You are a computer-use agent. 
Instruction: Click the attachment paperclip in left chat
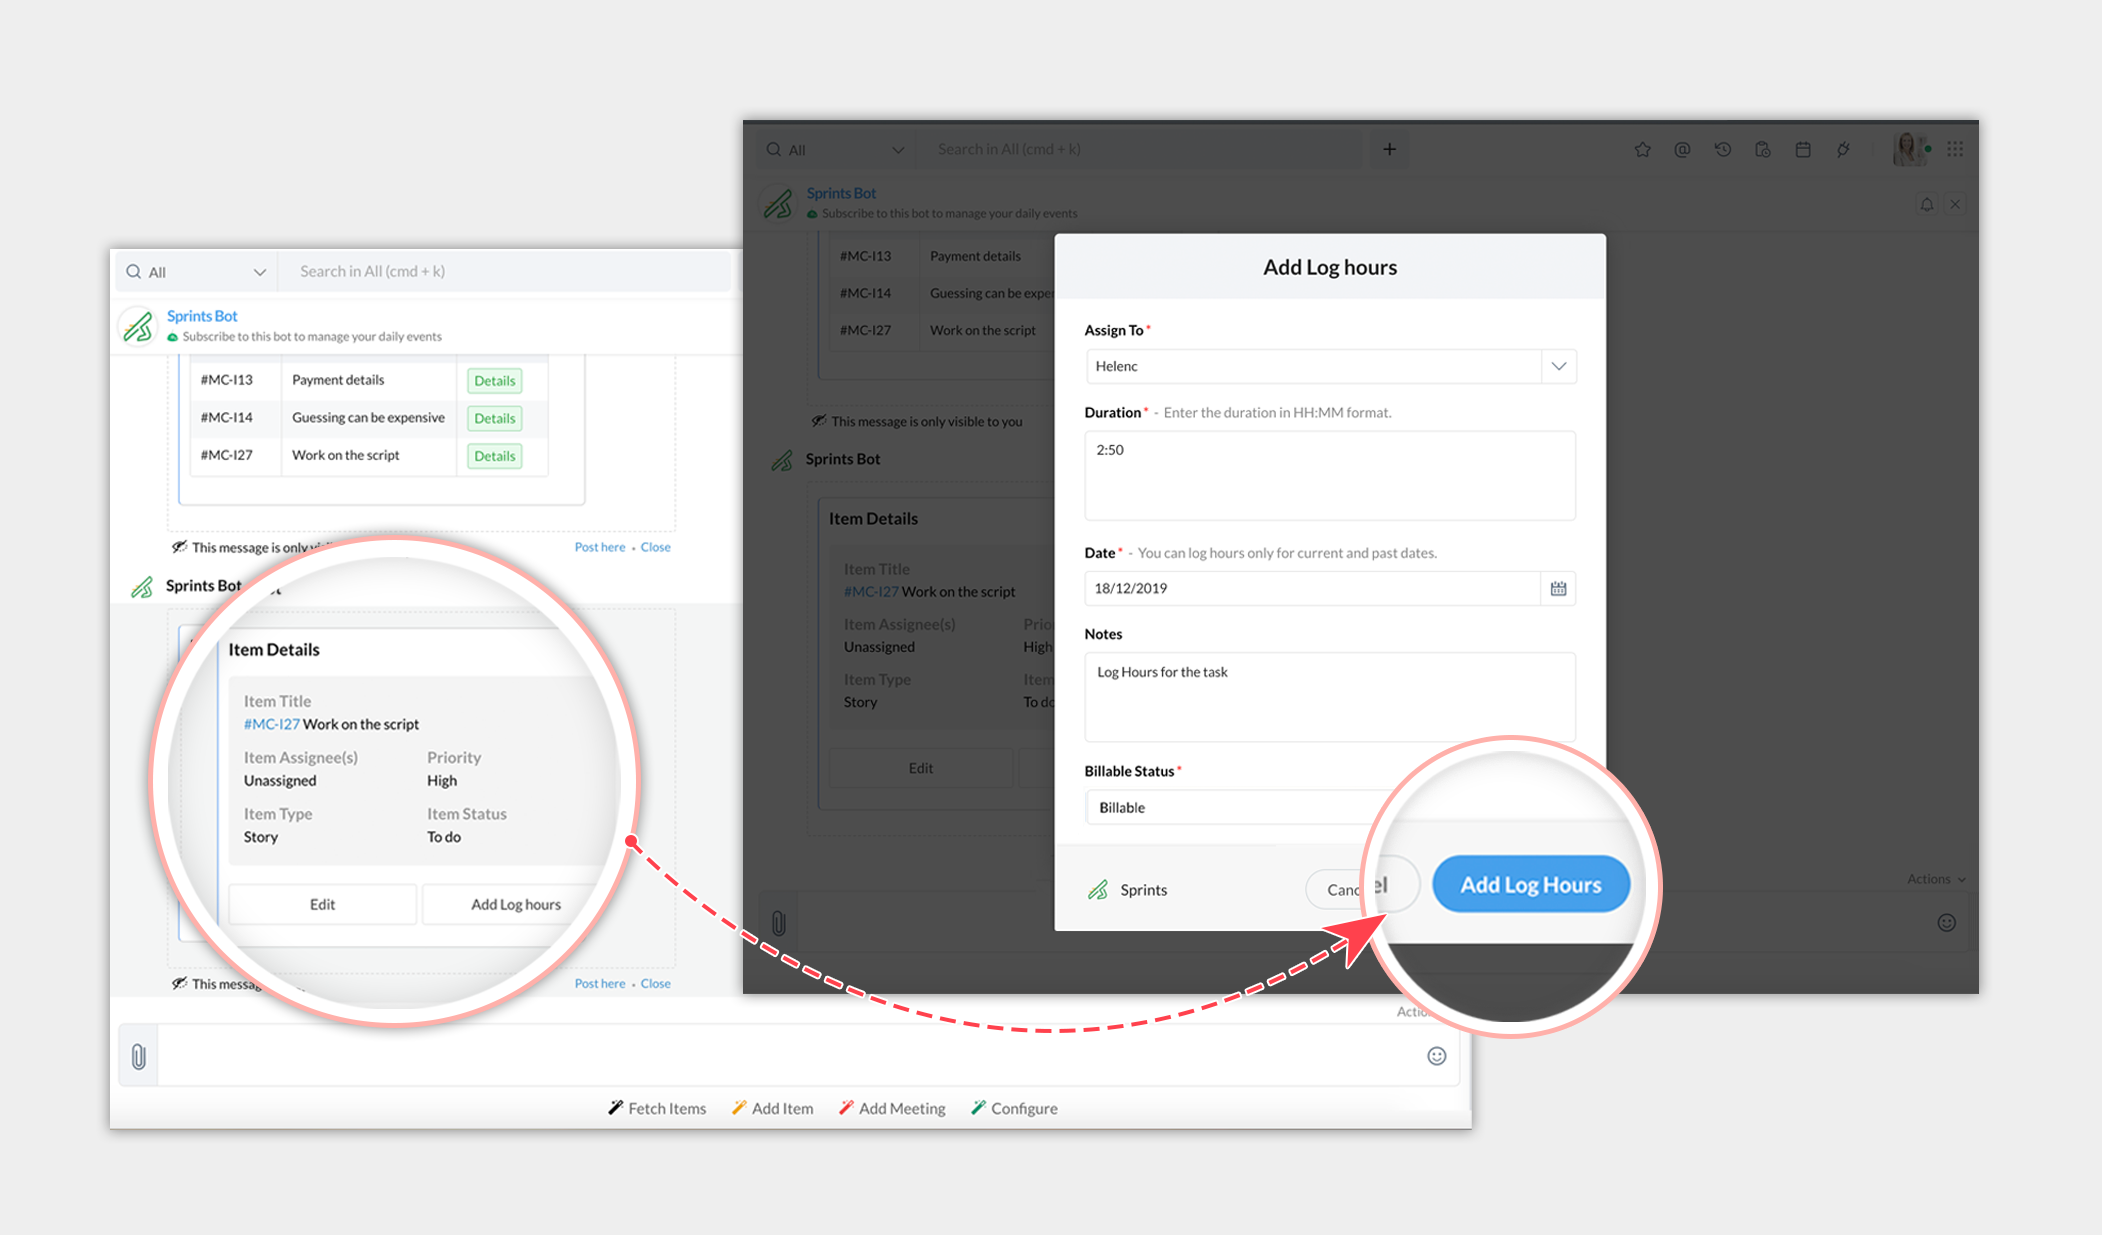click(x=139, y=1056)
